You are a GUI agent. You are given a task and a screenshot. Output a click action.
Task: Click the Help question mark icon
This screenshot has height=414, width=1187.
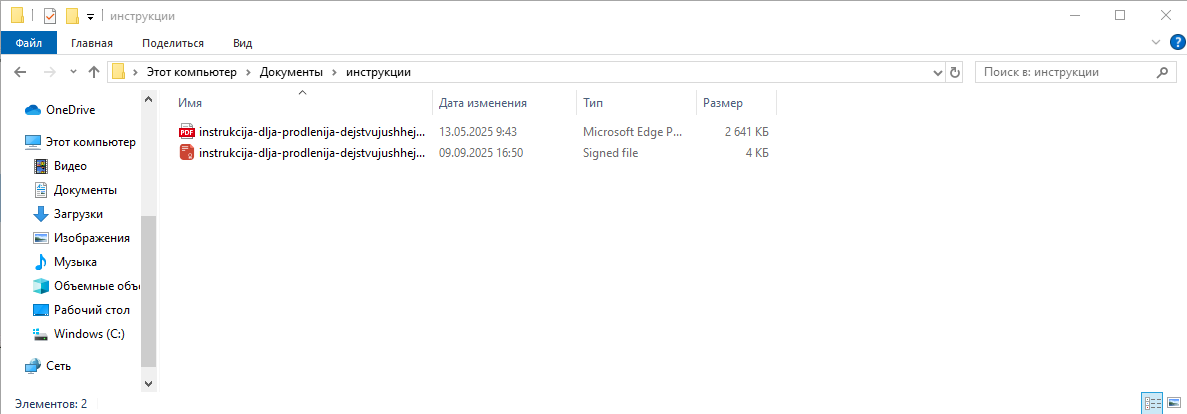click(1175, 42)
